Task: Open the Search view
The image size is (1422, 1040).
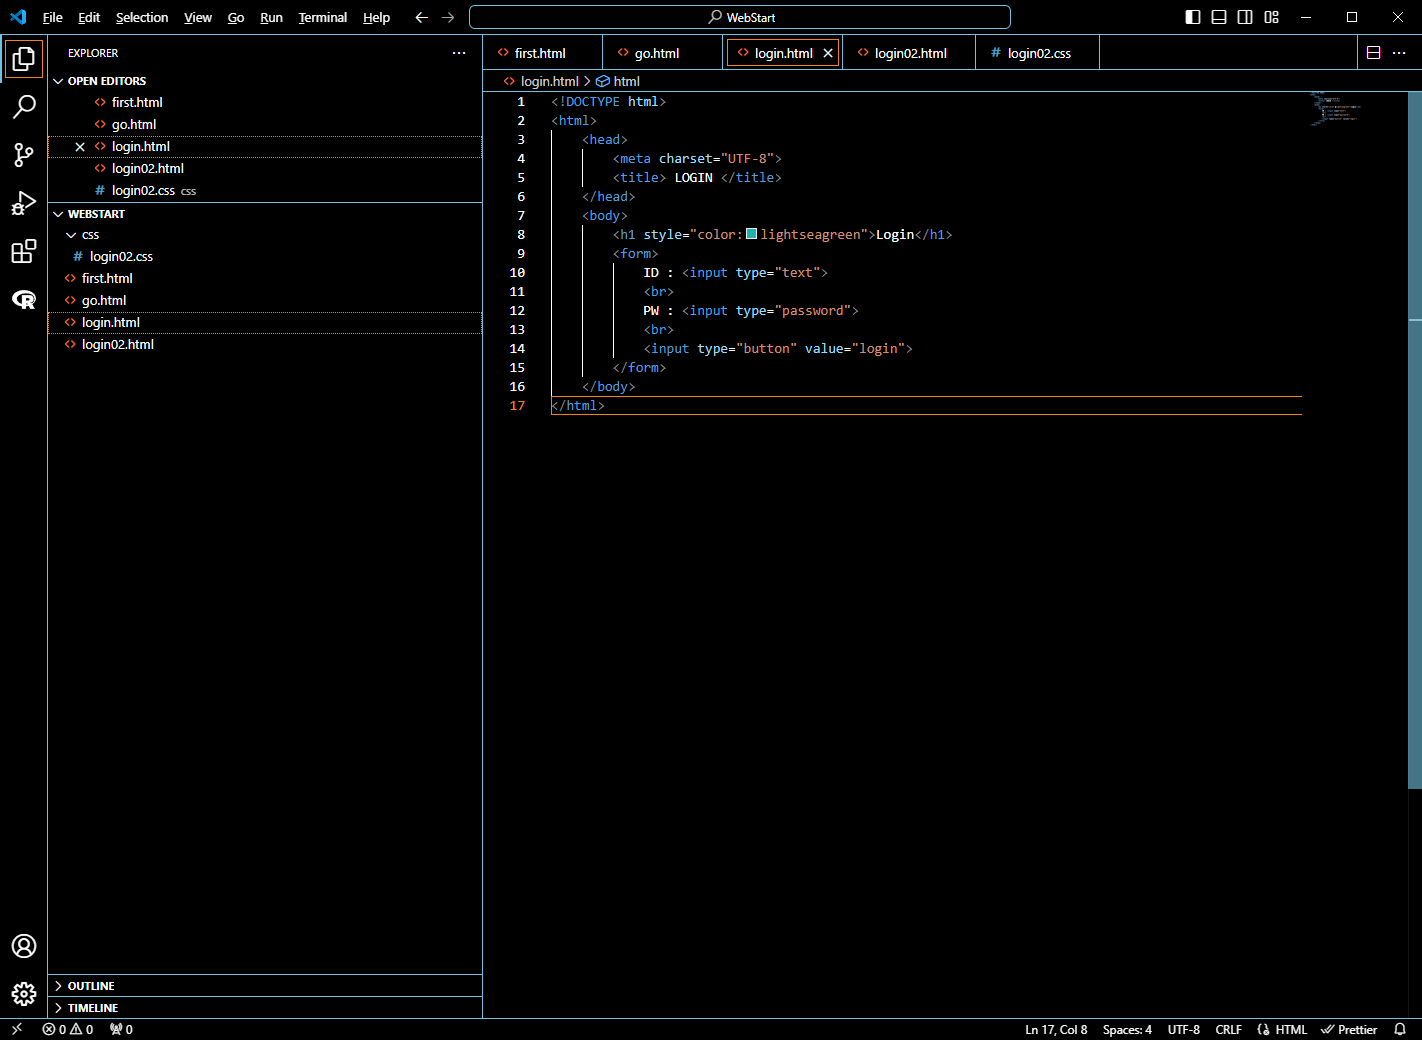Action: pos(24,106)
